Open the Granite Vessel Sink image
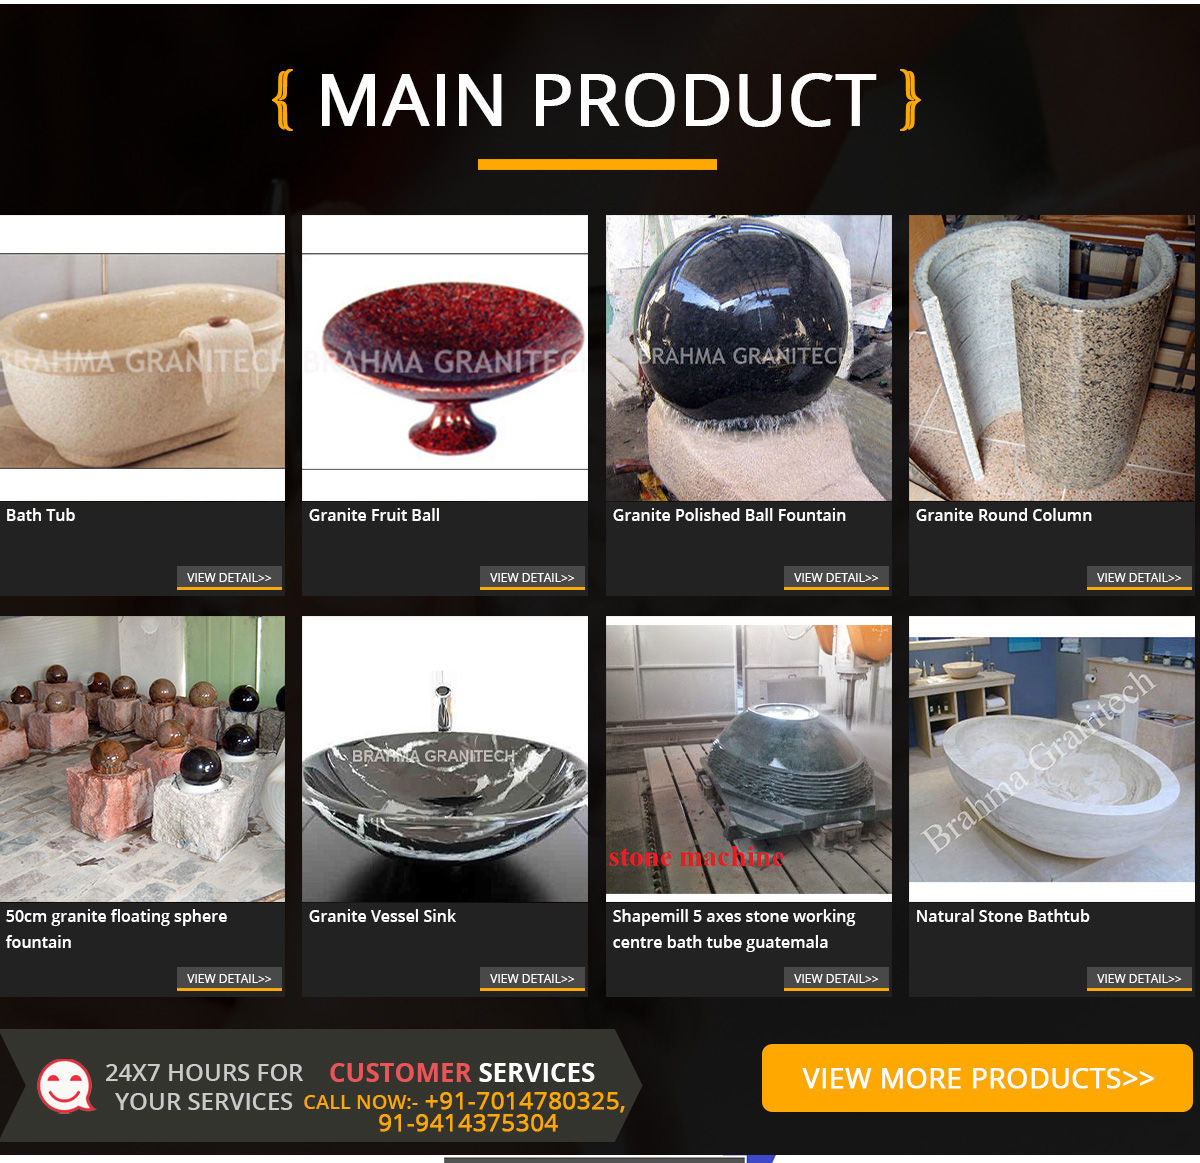This screenshot has height=1163, width=1200. tap(445, 759)
